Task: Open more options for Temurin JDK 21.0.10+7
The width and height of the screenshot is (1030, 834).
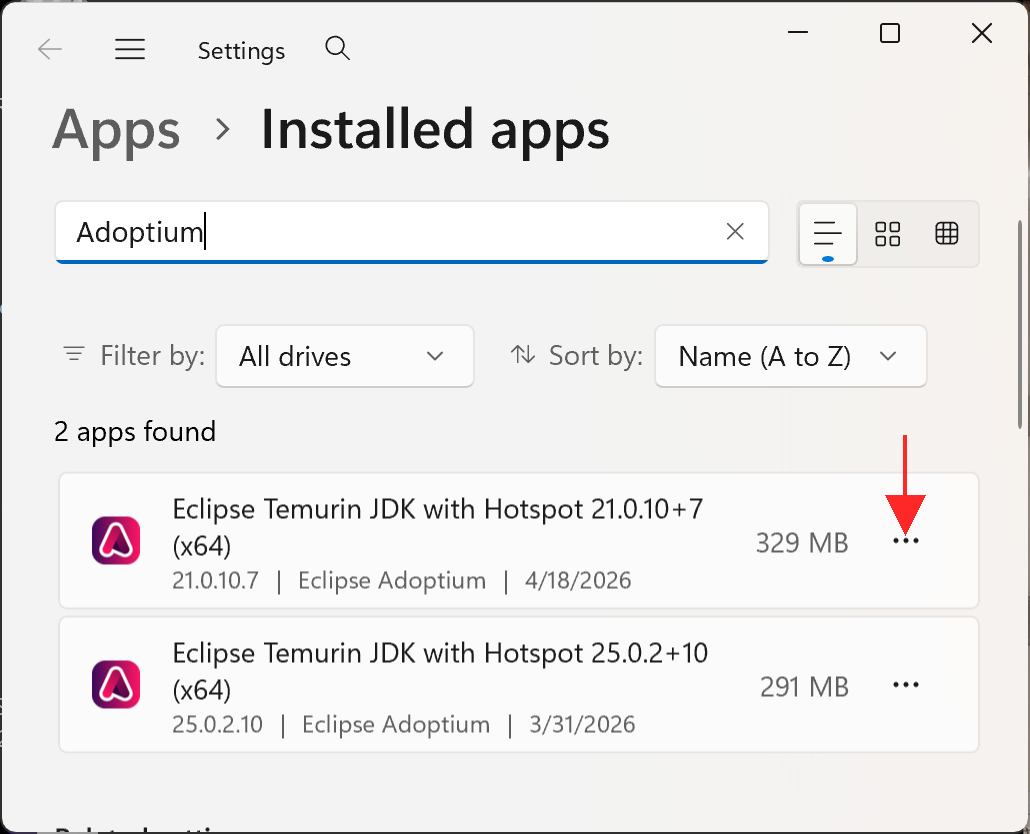Action: point(906,540)
